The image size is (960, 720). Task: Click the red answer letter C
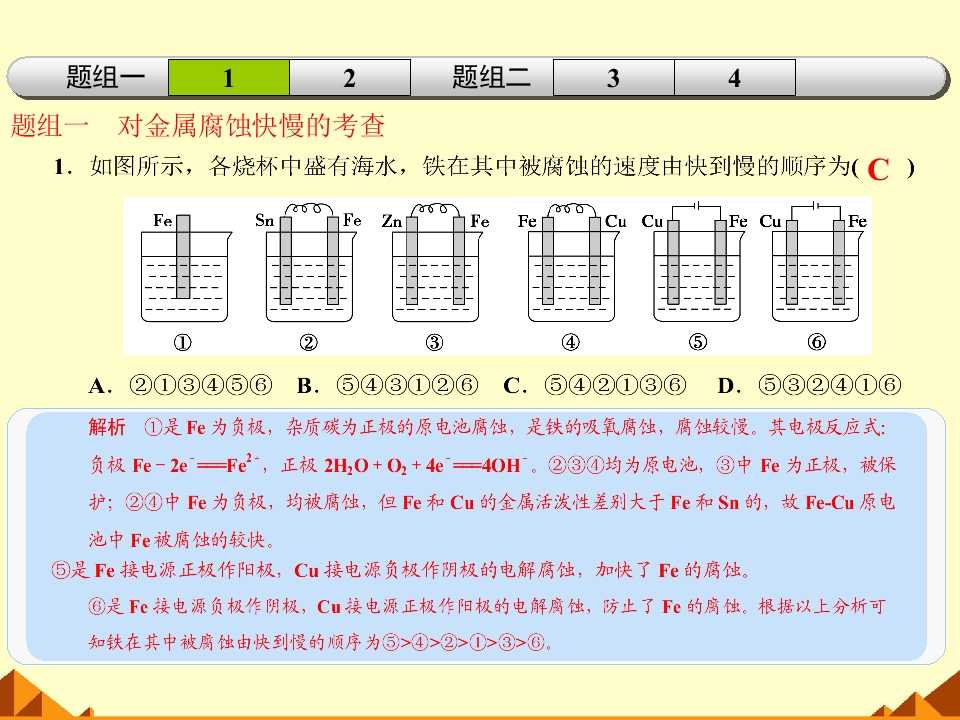coord(878,170)
